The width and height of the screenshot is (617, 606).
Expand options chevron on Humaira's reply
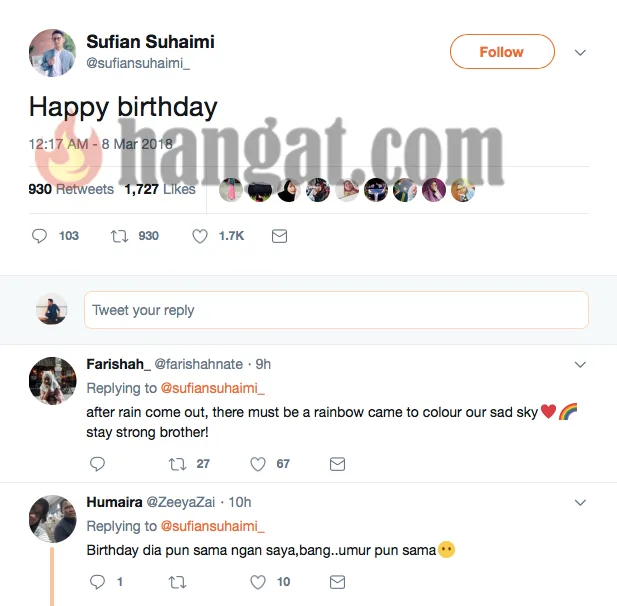click(x=580, y=502)
